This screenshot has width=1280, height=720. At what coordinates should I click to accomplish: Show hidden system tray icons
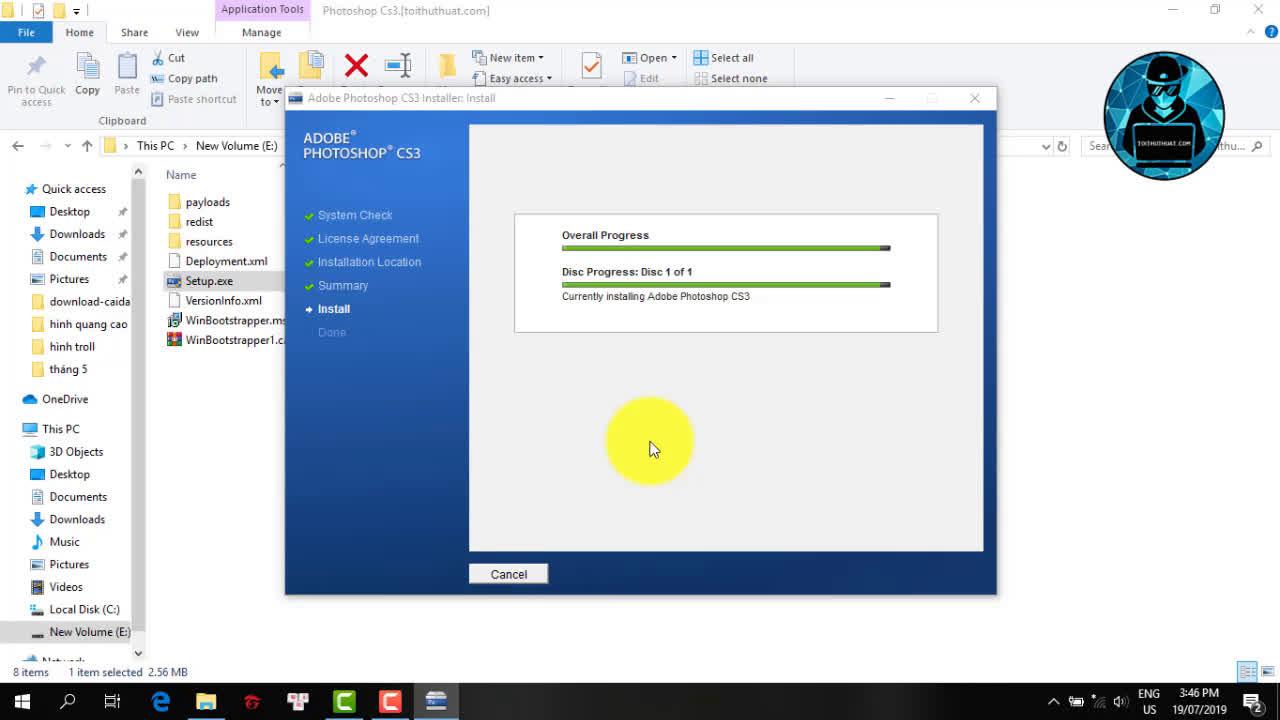tap(1053, 702)
